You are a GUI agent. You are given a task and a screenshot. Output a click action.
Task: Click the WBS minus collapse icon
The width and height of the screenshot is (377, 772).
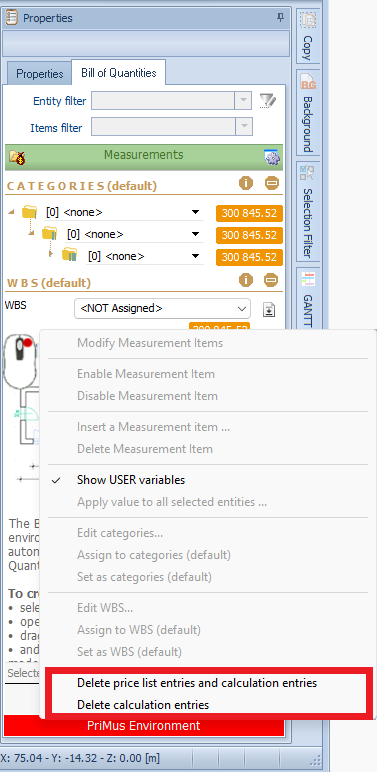pyautogui.click(x=272, y=280)
